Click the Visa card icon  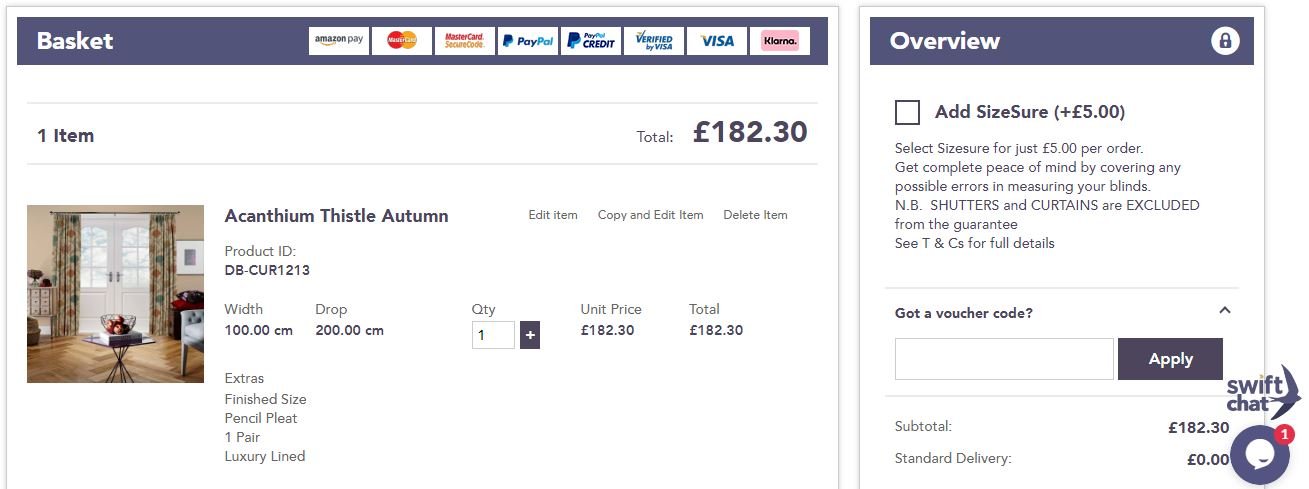pos(717,41)
